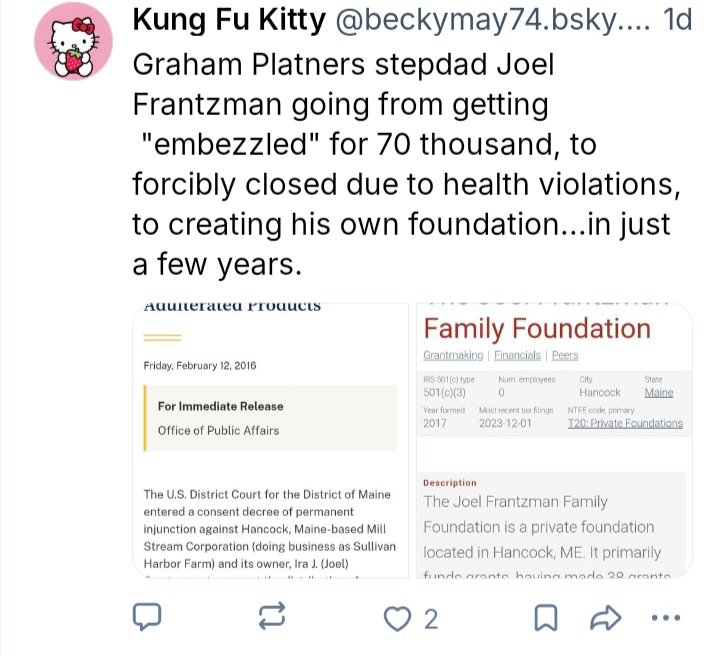The image size is (720, 656).
Task: Like the post with heart icon
Action: [400, 619]
